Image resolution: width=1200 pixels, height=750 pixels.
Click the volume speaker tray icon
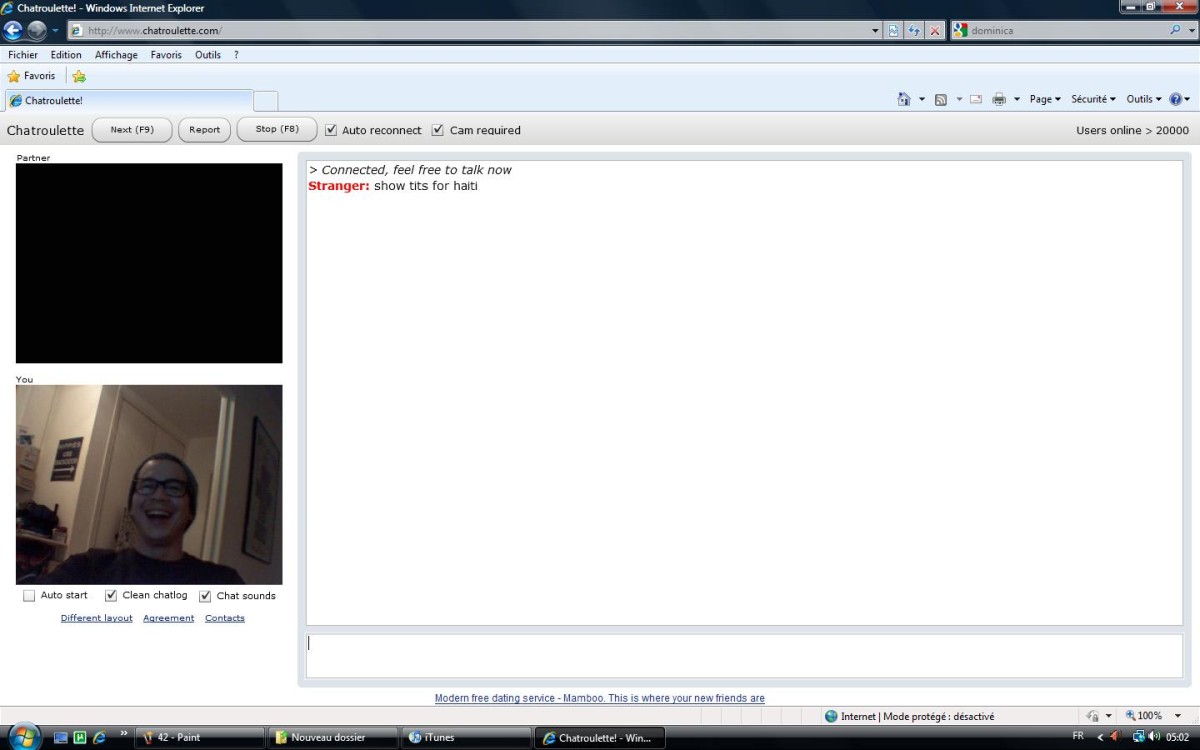click(1155, 737)
